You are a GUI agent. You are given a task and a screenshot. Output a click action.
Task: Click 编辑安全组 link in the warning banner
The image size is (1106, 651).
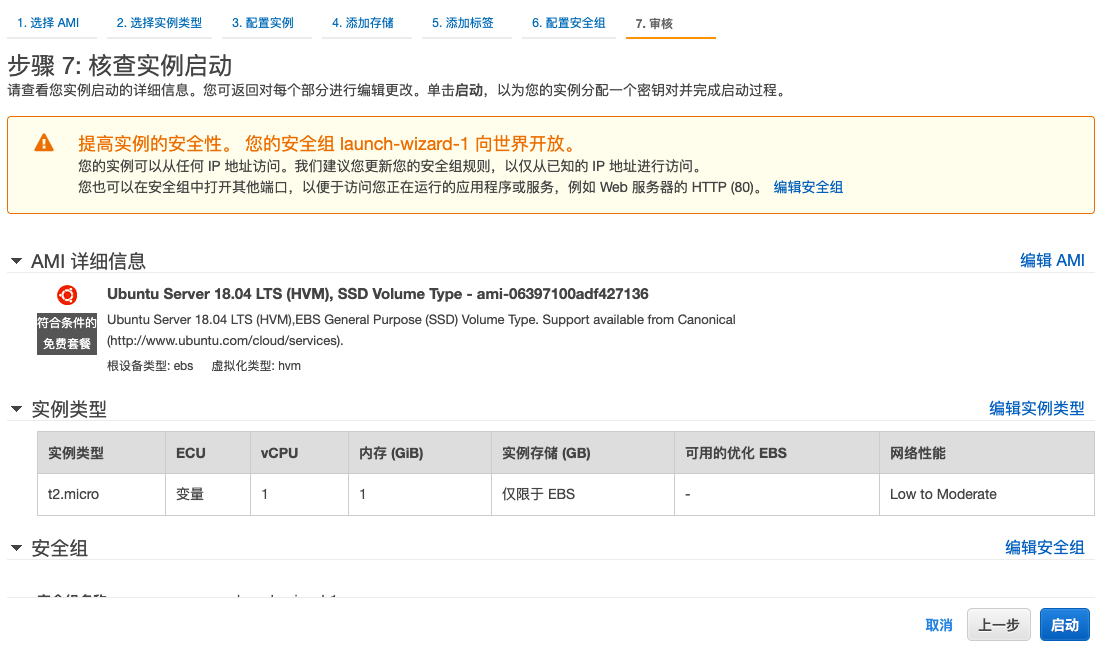point(808,188)
